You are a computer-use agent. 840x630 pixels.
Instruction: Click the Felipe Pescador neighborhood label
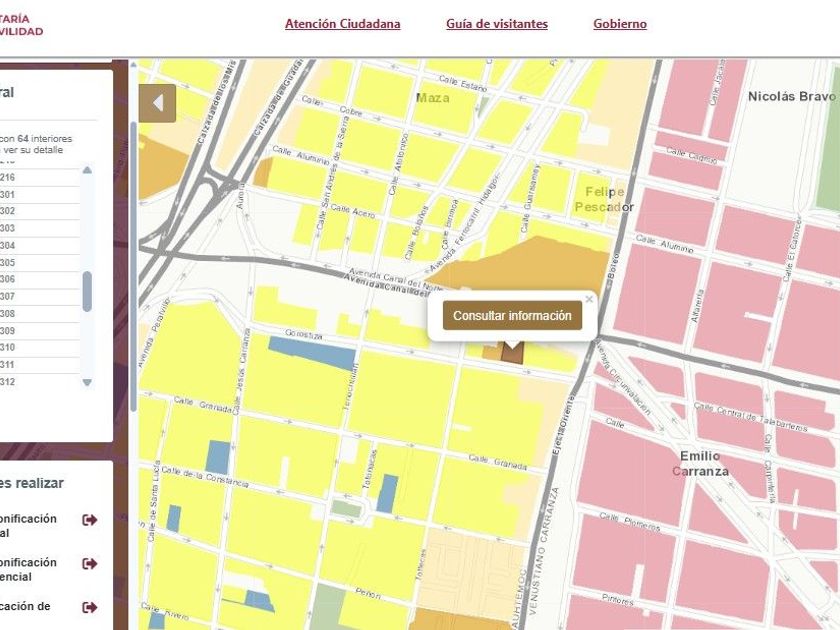click(x=604, y=199)
